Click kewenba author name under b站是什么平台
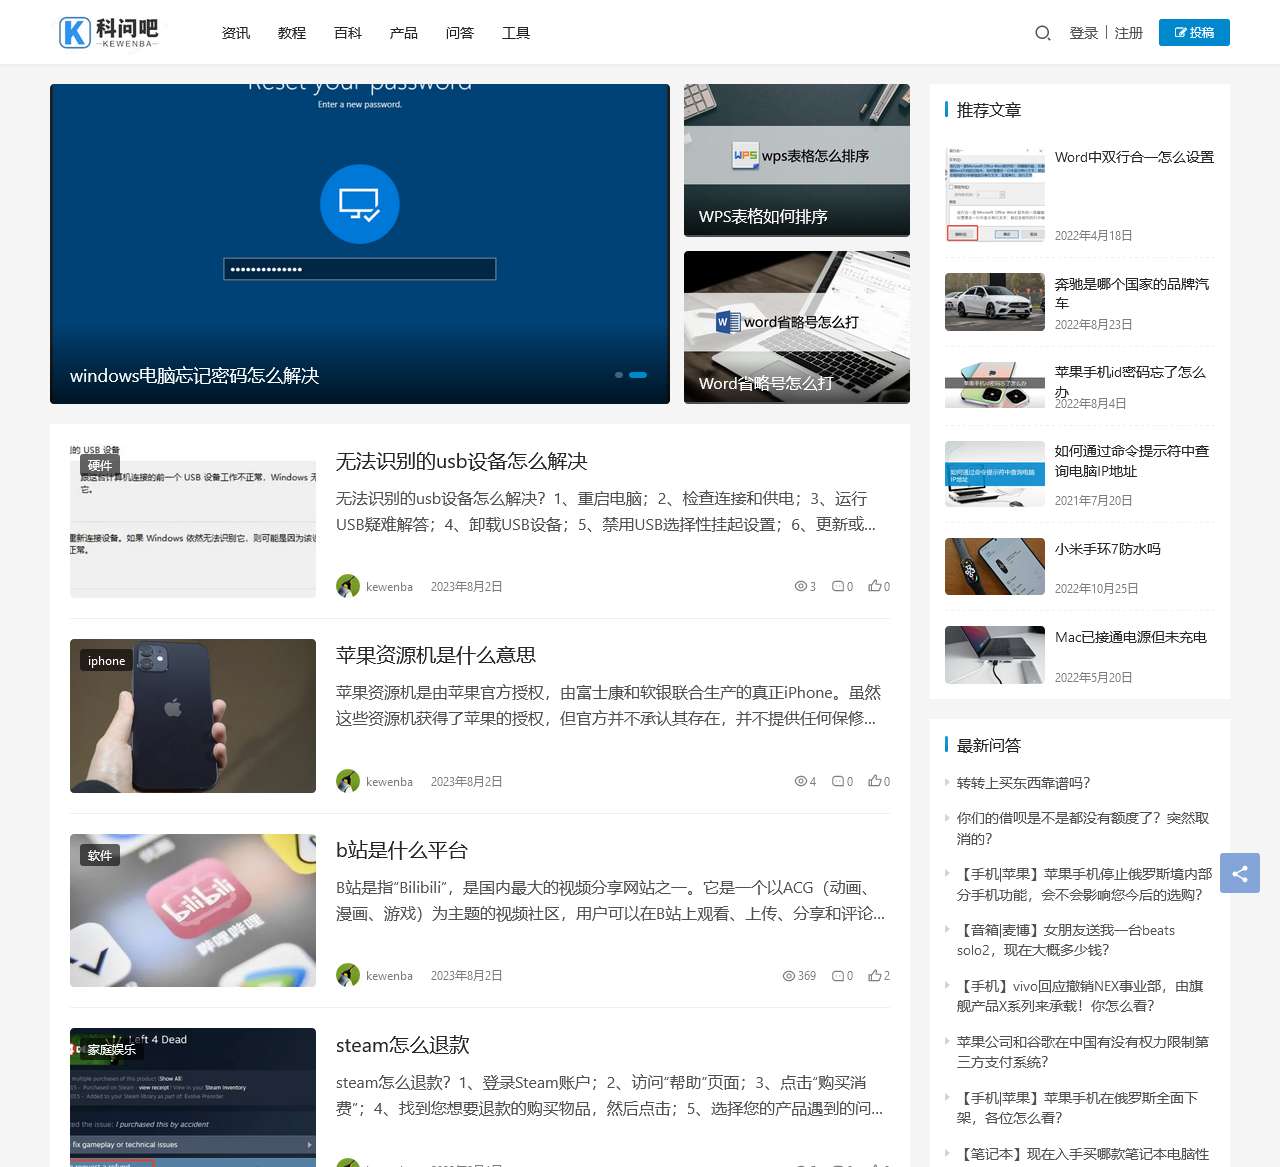The image size is (1280, 1167). tap(389, 976)
